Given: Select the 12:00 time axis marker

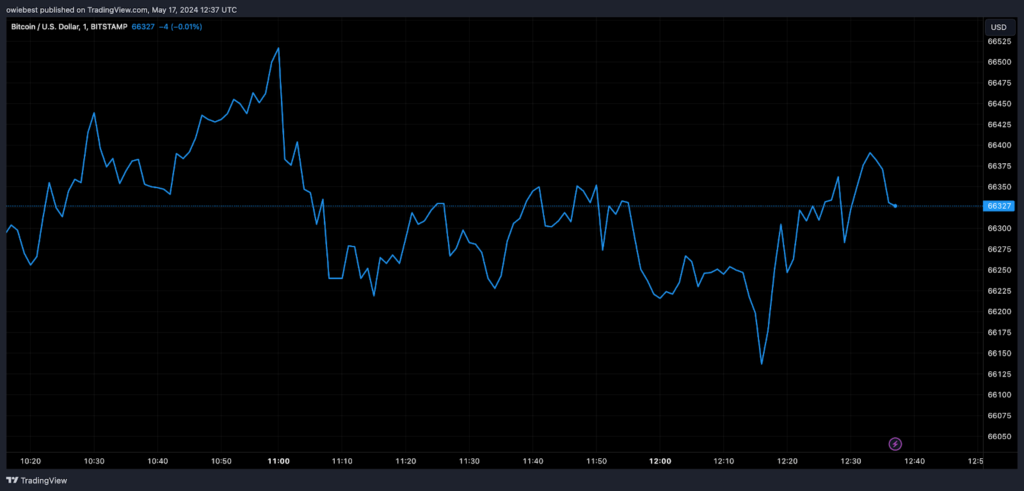Looking at the screenshot, I should [x=660, y=461].
